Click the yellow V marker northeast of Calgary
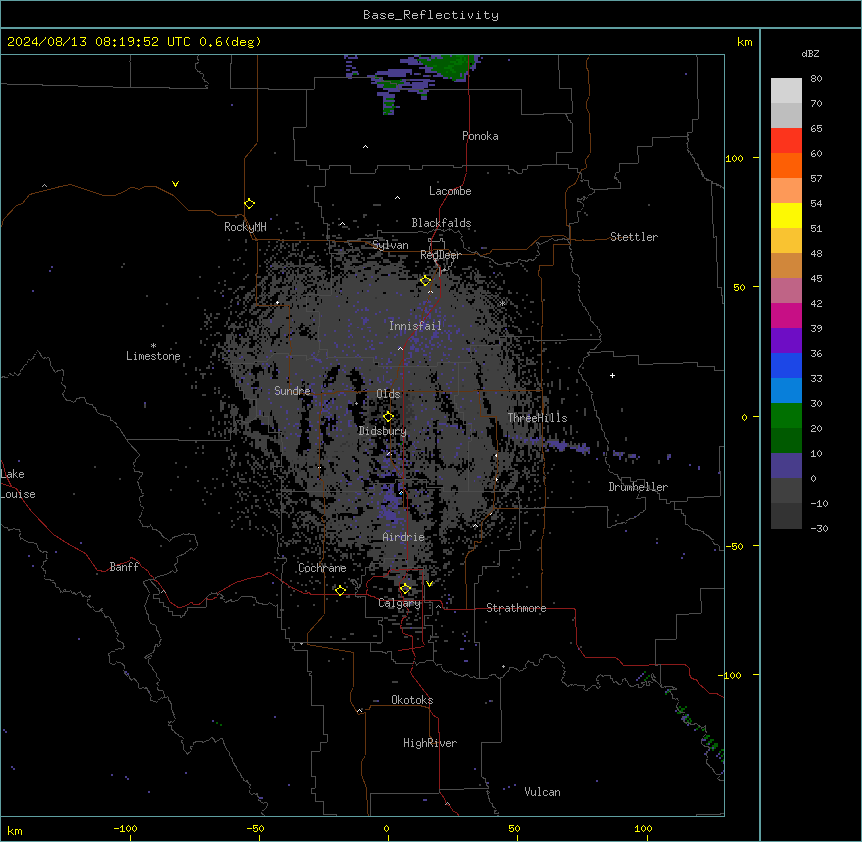This screenshot has width=862, height=842. click(x=429, y=584)
